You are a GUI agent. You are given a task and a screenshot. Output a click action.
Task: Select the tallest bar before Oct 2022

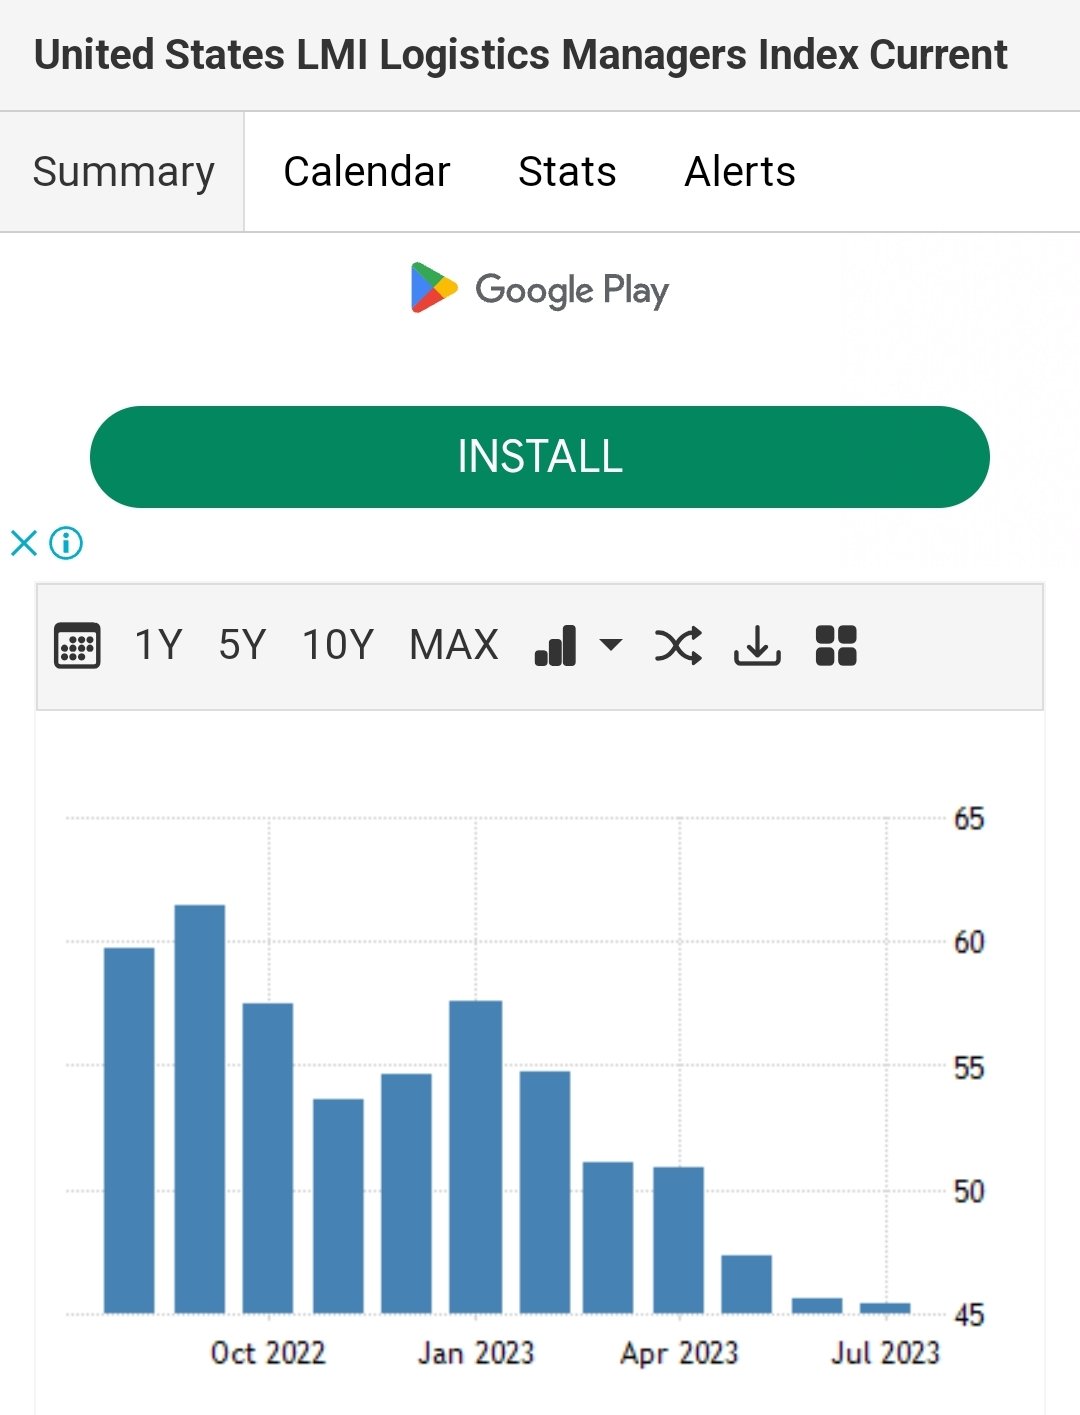[x=200, y=1109]
